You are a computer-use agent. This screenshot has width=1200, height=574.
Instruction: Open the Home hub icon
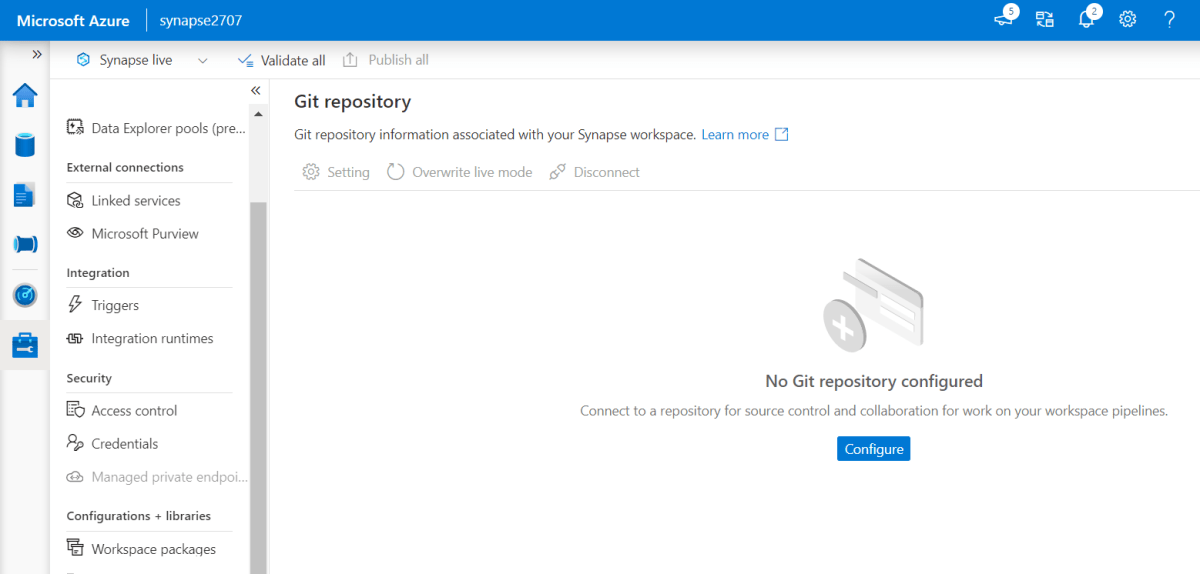[25, 95]
